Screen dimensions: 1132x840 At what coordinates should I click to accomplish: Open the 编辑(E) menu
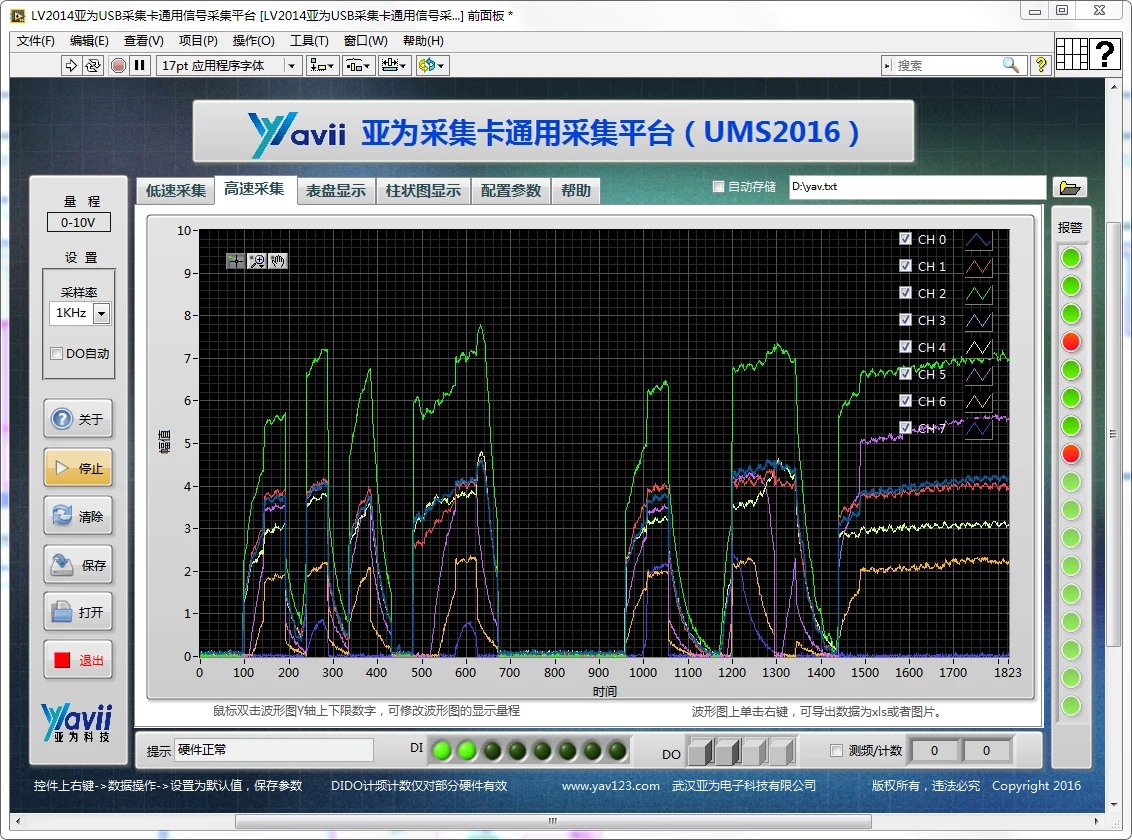pyautogui.click(x=89, y=41)
